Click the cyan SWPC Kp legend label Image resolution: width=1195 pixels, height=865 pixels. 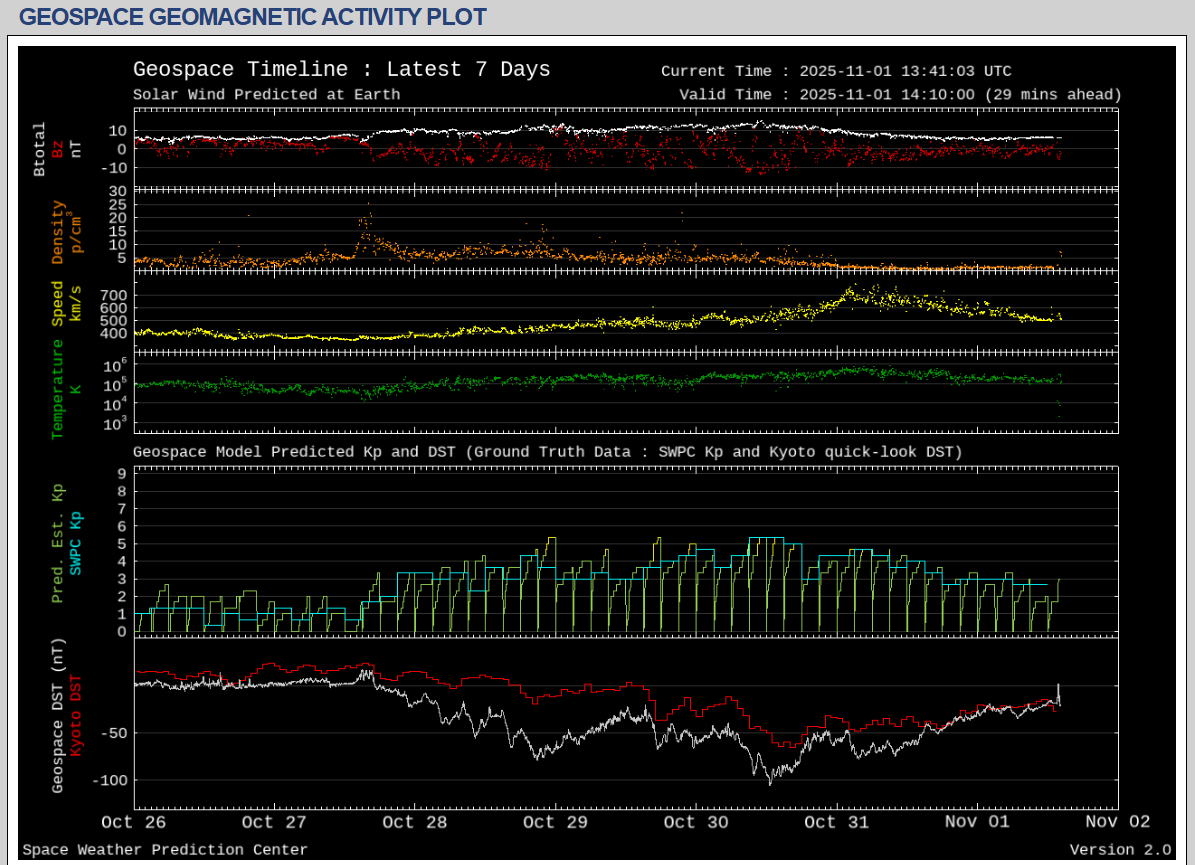76,543
